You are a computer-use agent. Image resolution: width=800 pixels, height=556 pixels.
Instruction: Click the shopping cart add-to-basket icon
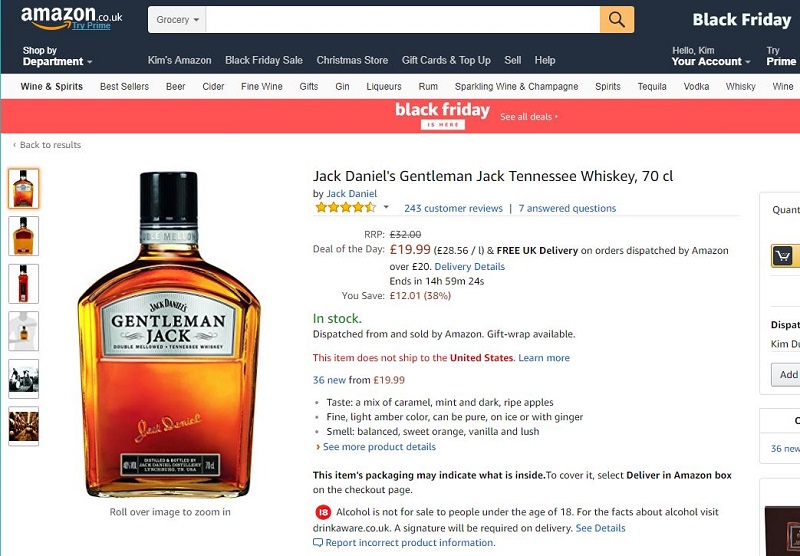(x=783, y=255)
